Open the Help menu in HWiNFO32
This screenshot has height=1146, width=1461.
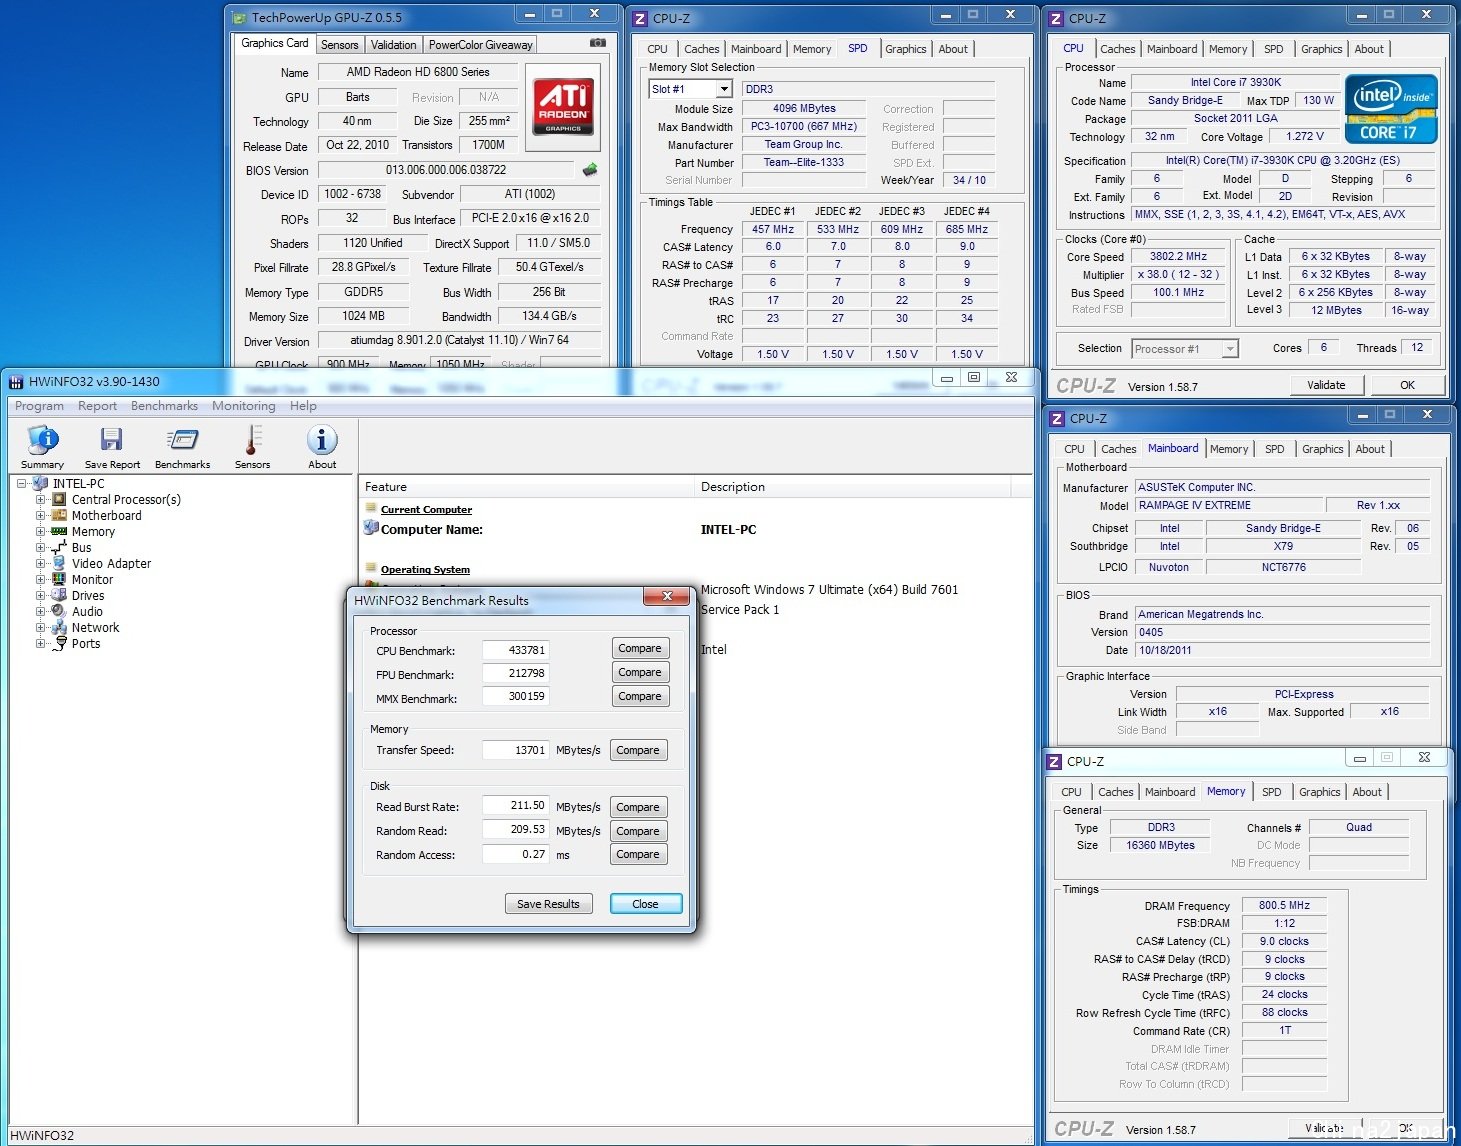pos(303,406)
